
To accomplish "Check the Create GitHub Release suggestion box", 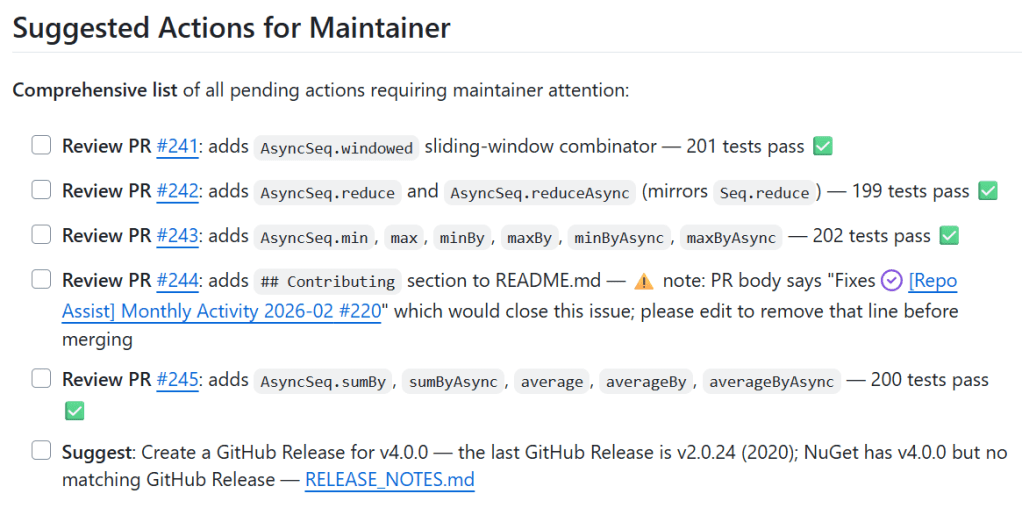I will 41,451.
